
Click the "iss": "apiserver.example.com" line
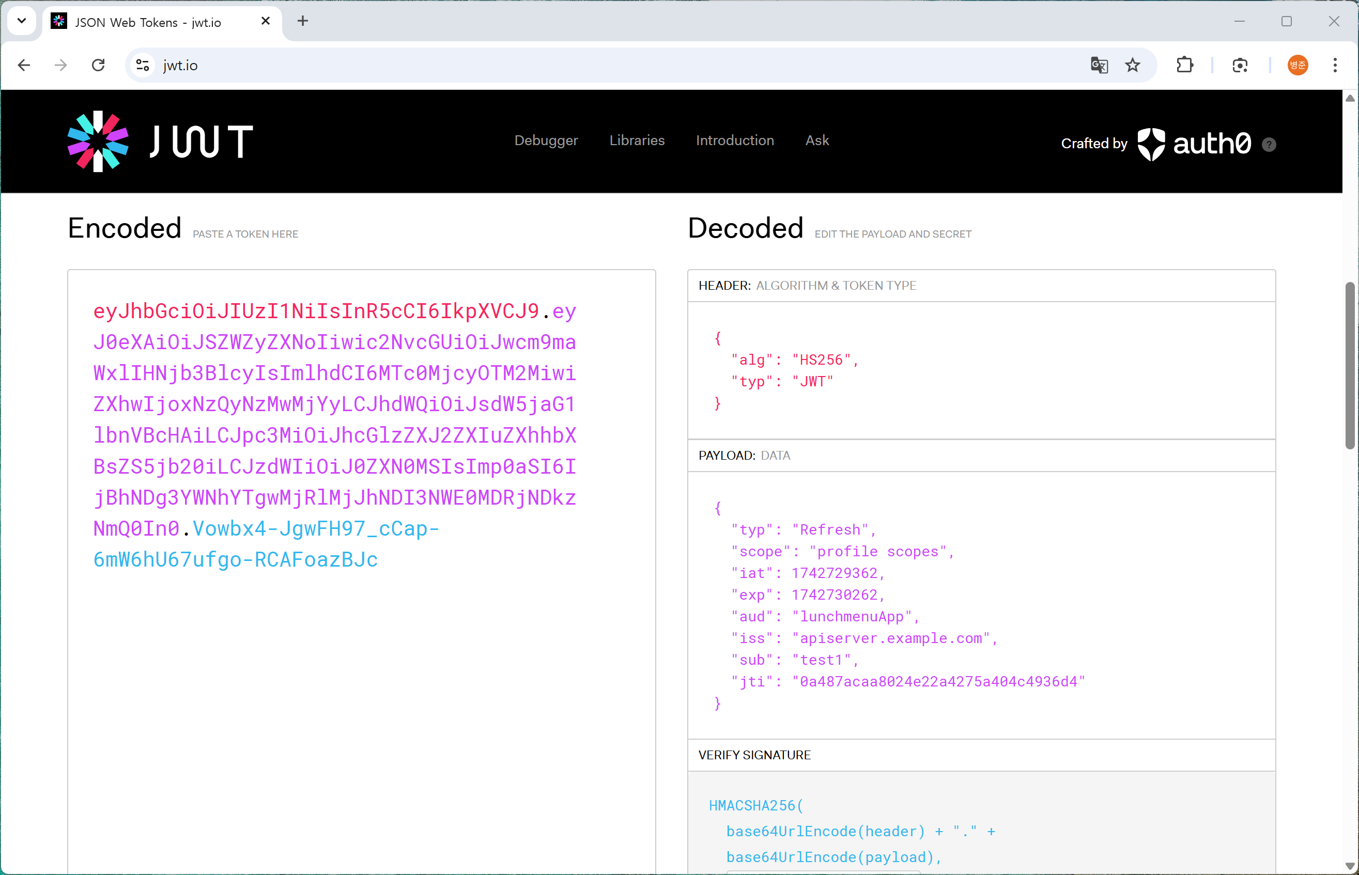click(865, 639)
